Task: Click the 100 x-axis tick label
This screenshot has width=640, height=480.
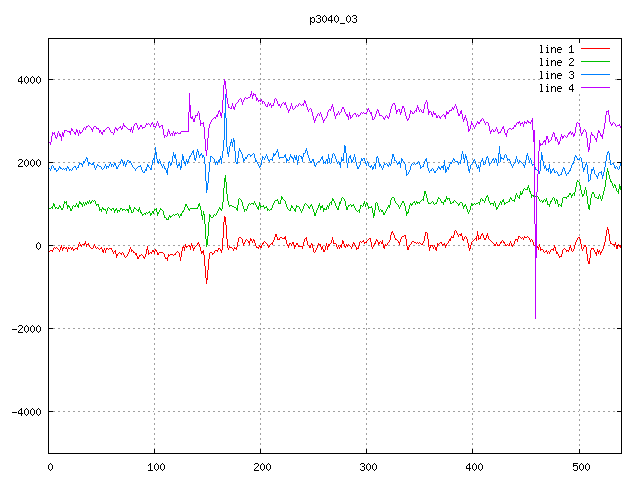Action: point(155,466)
